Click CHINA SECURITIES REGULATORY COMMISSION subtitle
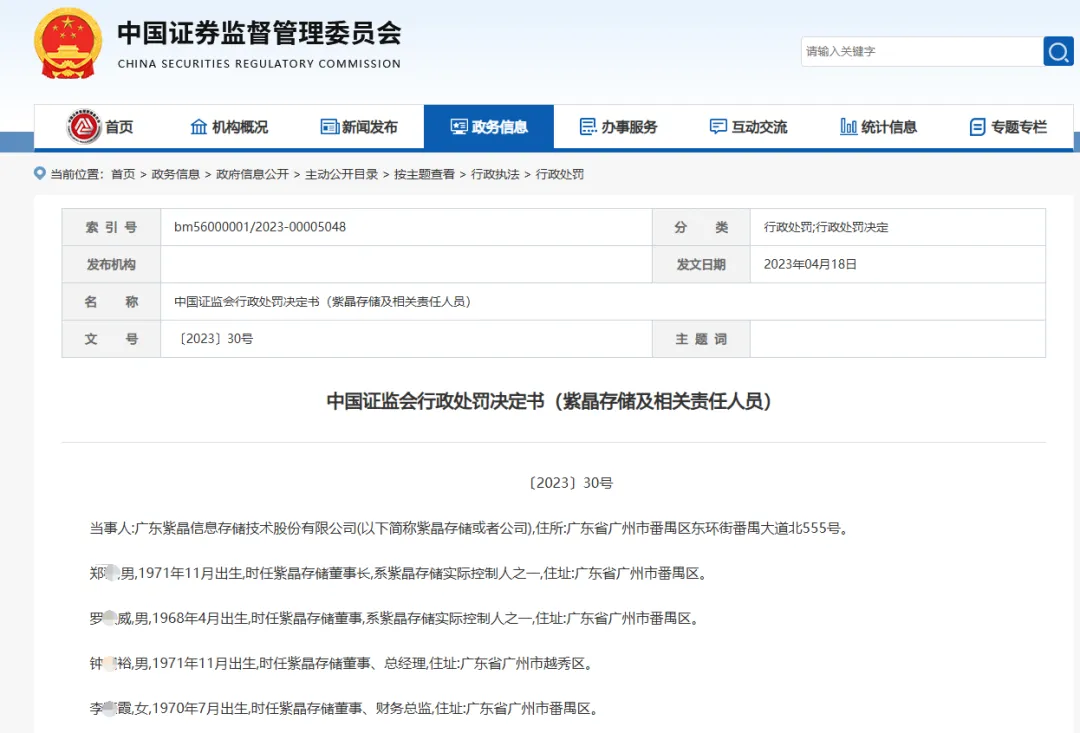Image resolution: width=1080 pixels, height=733 pixels. coord(259,63)
